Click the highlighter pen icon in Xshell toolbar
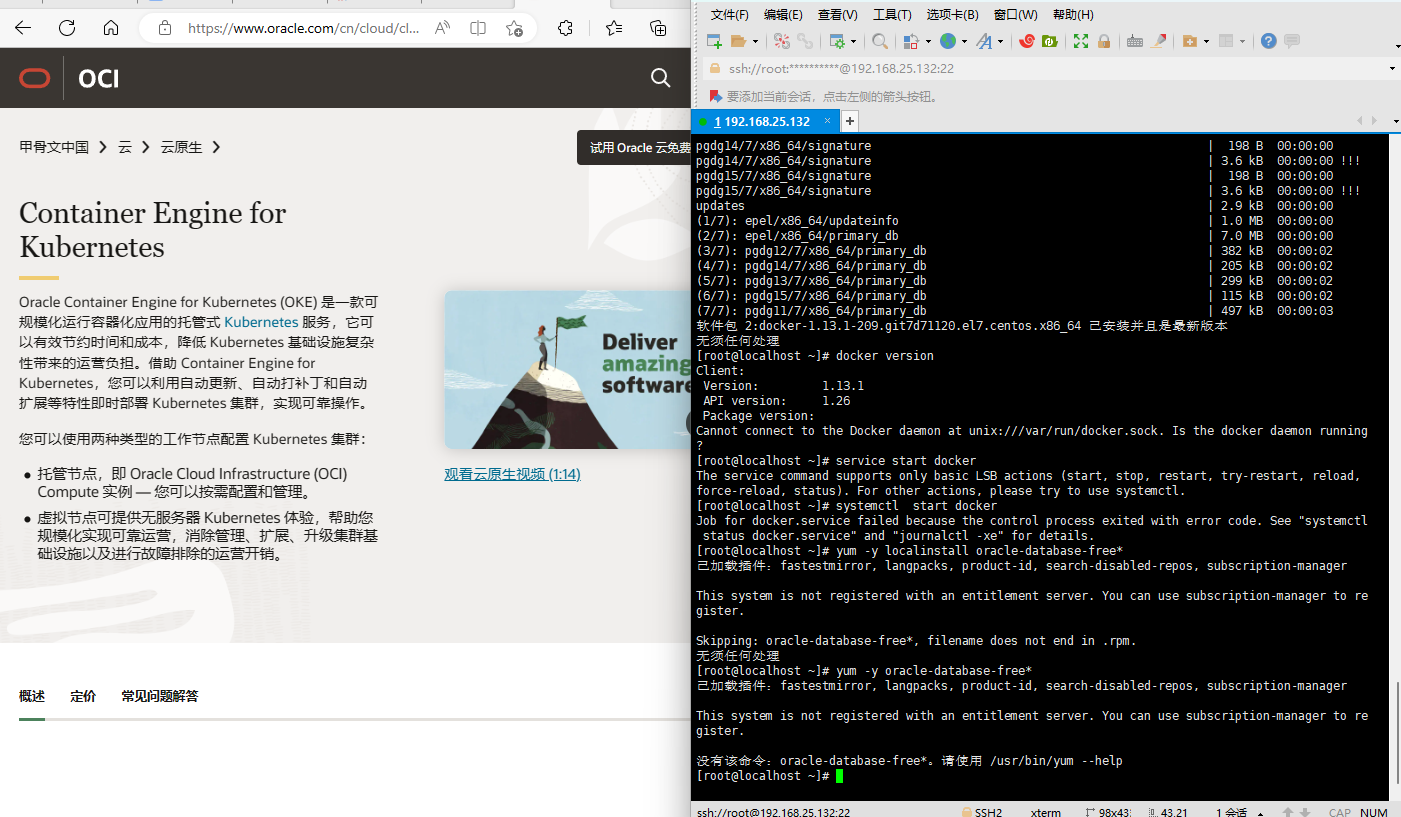This screenshot has height=817, width=1401. (1159, 41)
